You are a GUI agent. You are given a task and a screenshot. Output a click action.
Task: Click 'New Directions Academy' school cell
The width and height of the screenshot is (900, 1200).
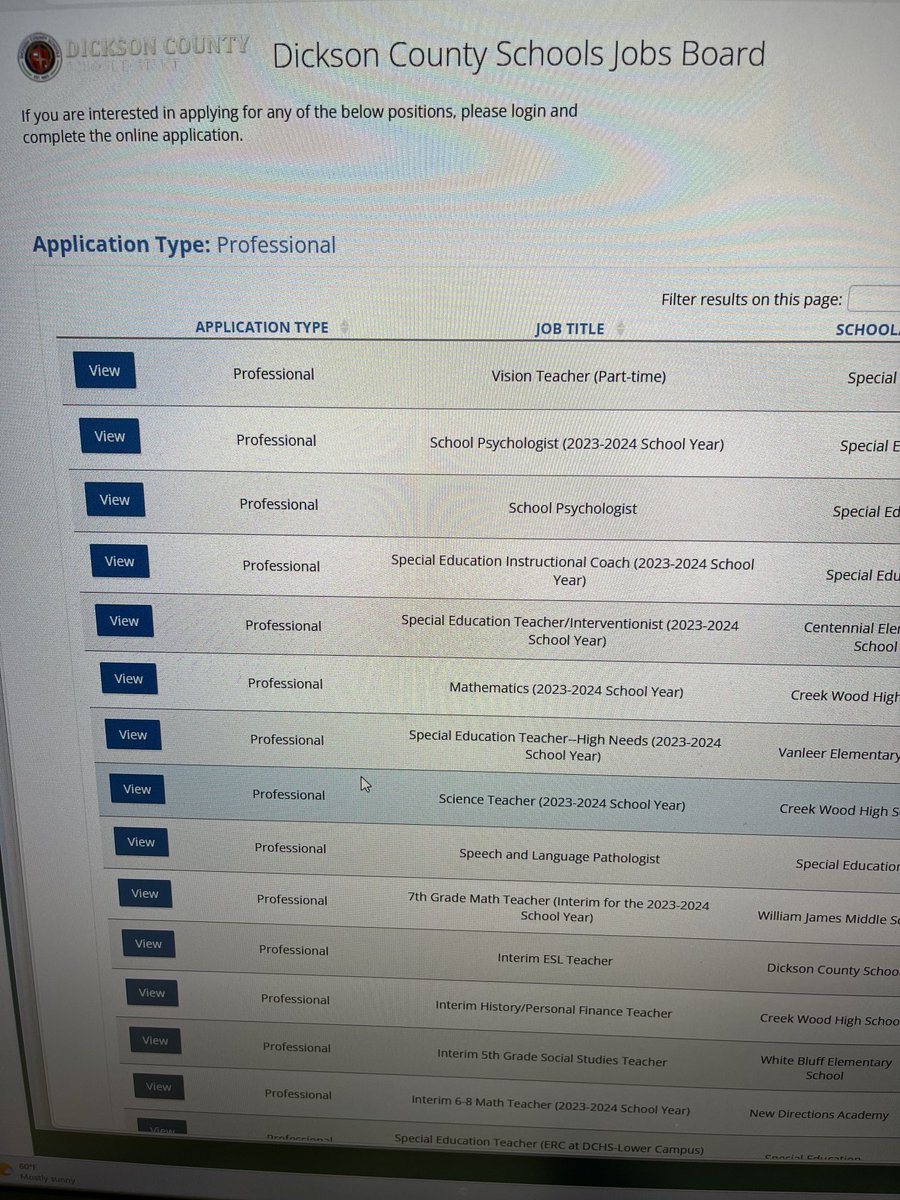point(819,1114)
